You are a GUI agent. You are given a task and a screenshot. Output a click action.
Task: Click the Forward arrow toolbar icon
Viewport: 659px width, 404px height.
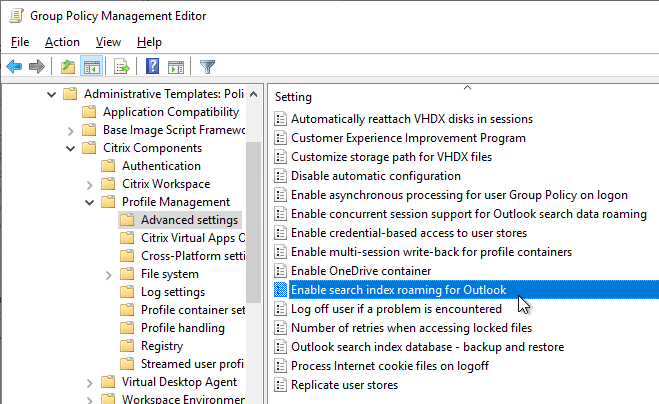pyautogui.click(x=37, y=66)
